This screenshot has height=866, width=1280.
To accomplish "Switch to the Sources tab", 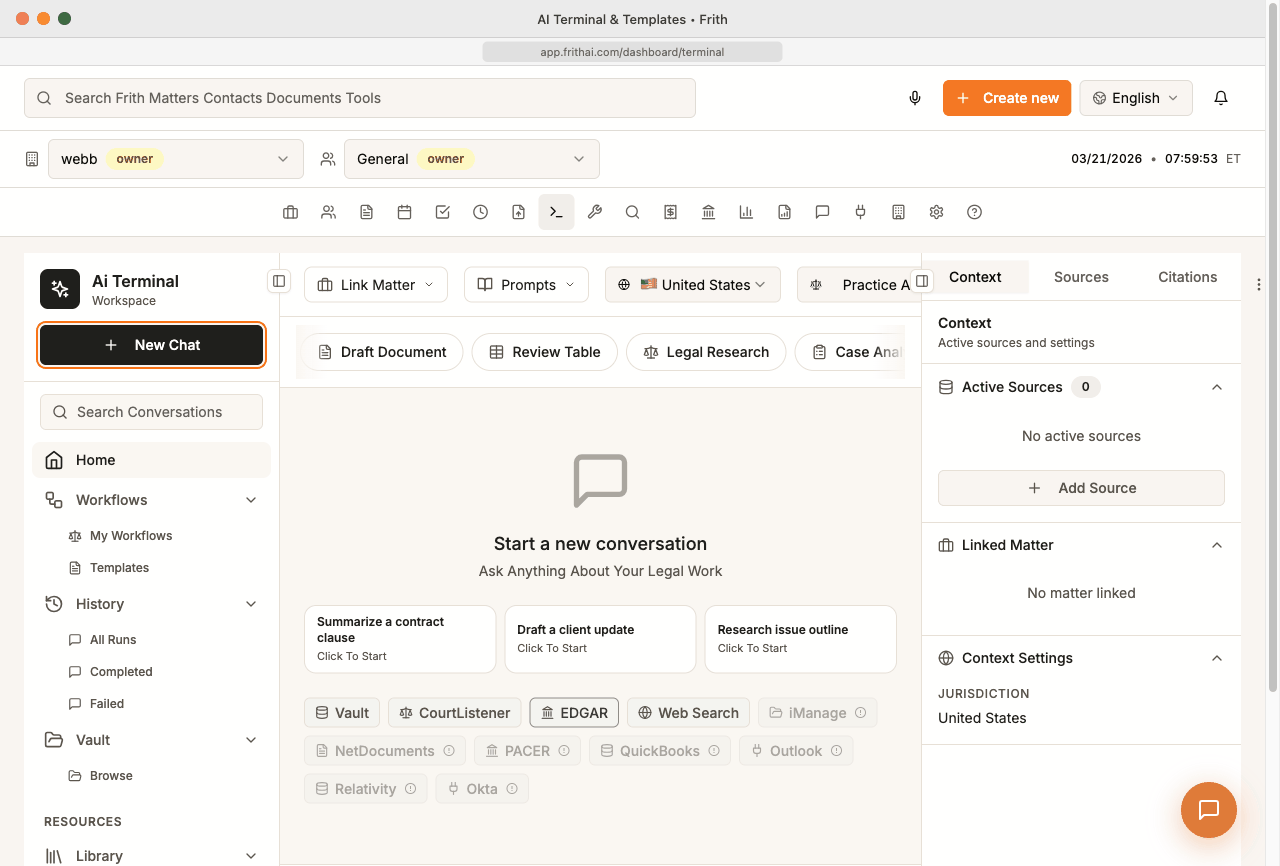I will coord(1080,277).
